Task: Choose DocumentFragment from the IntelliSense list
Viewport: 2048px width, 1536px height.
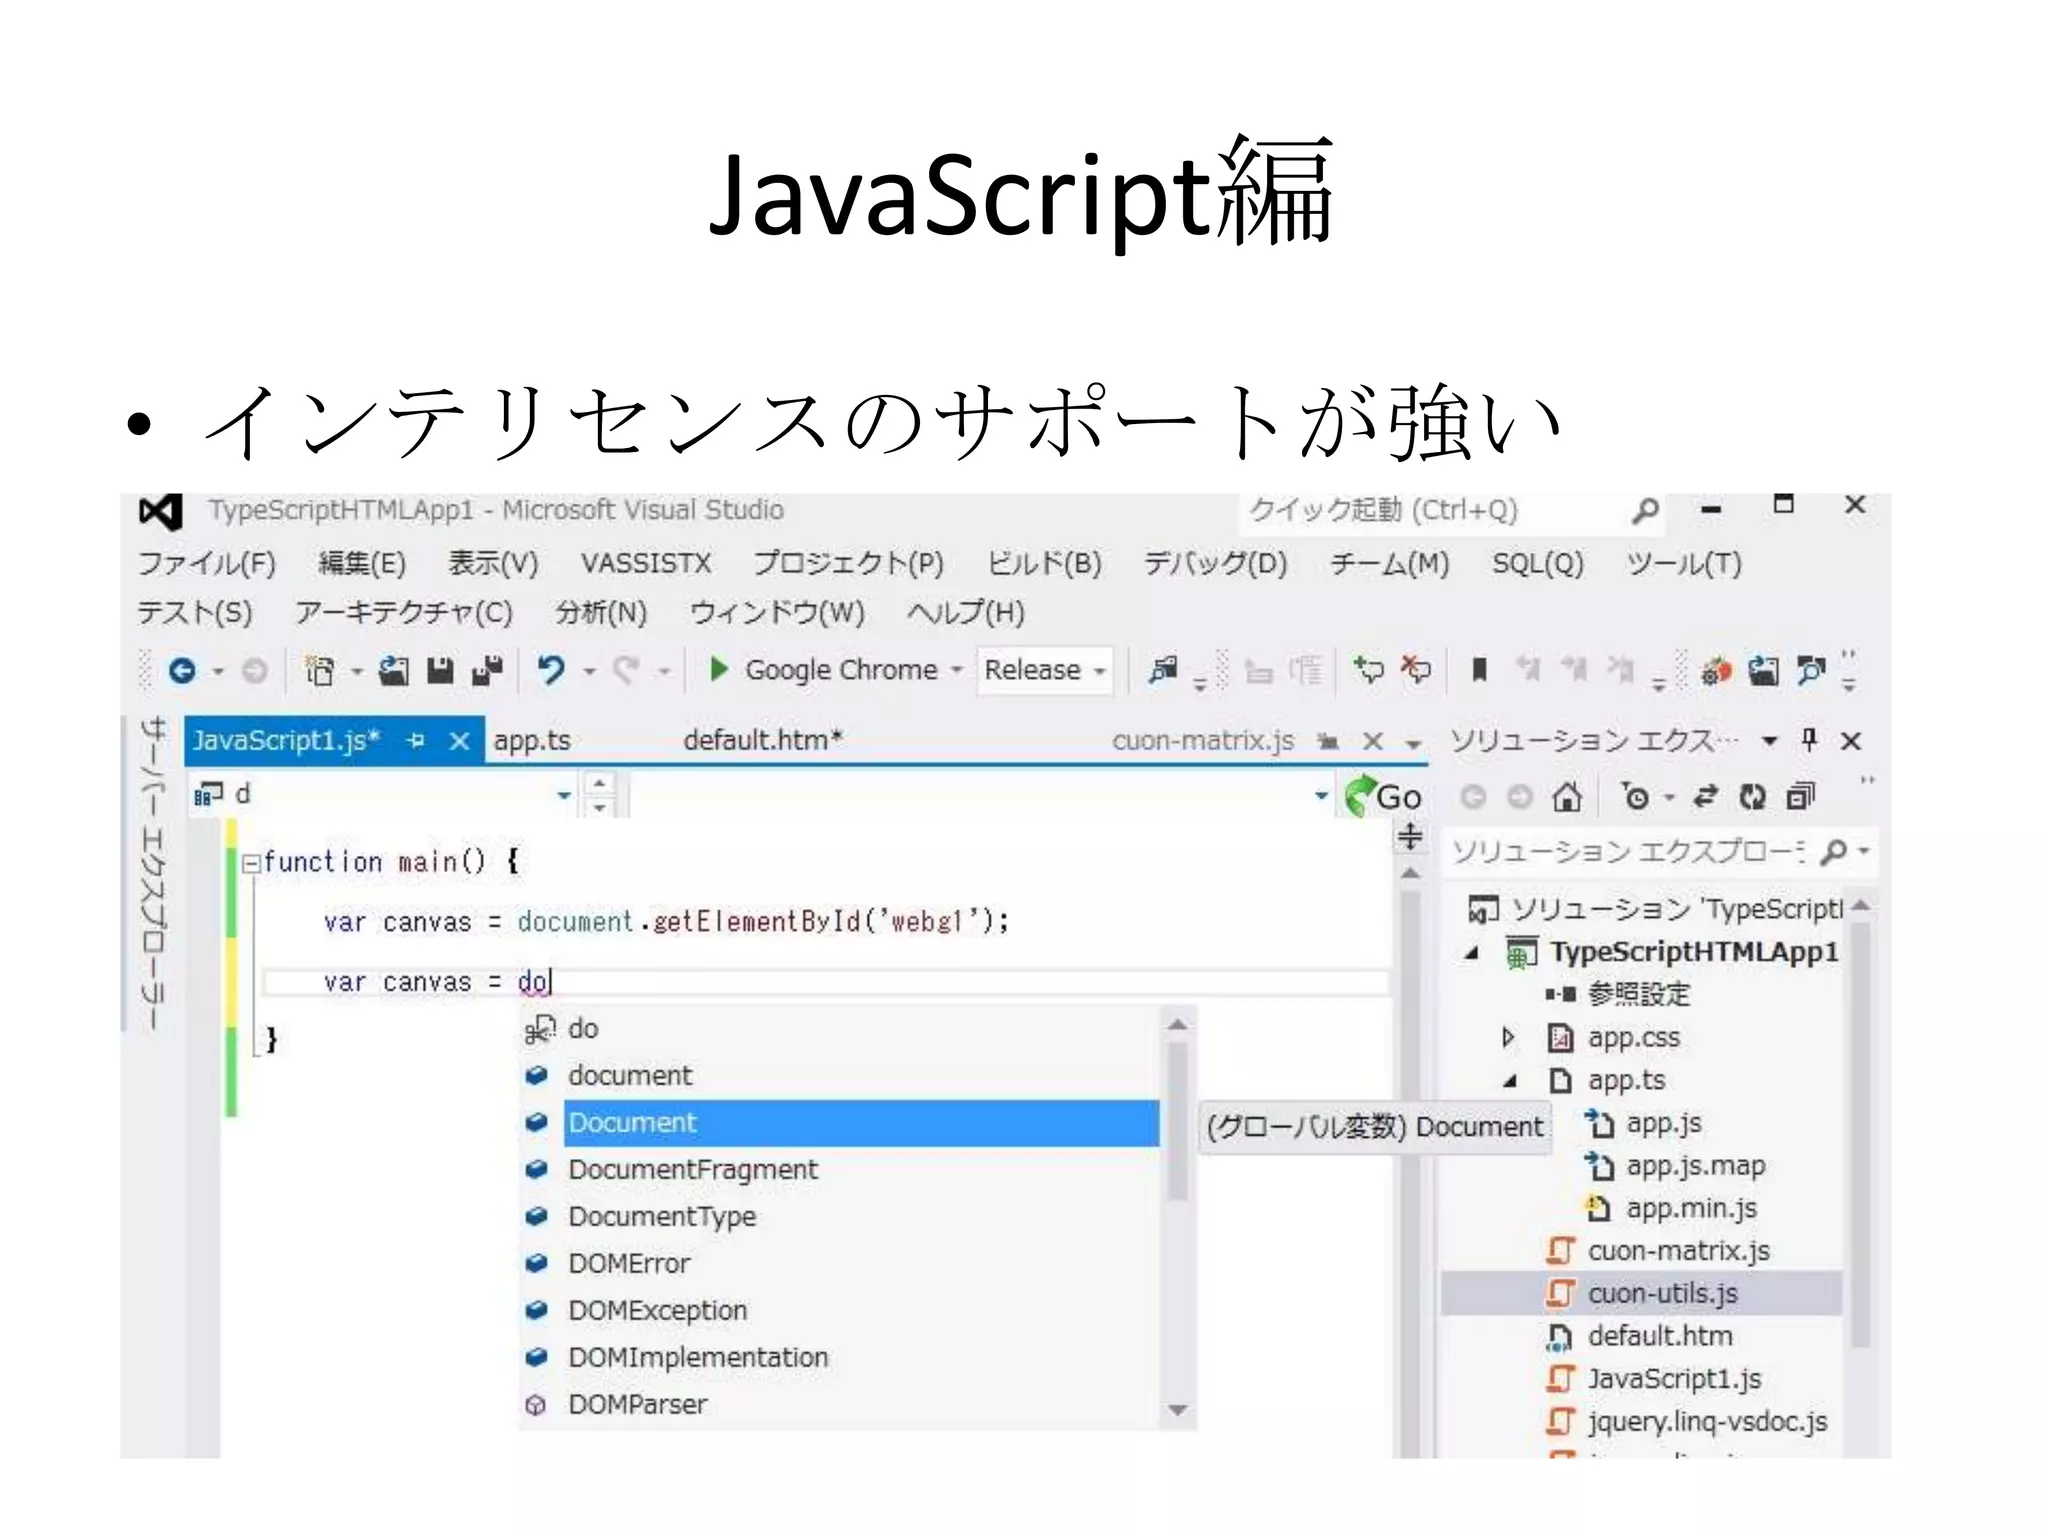Action: [x=693, y=1170]
